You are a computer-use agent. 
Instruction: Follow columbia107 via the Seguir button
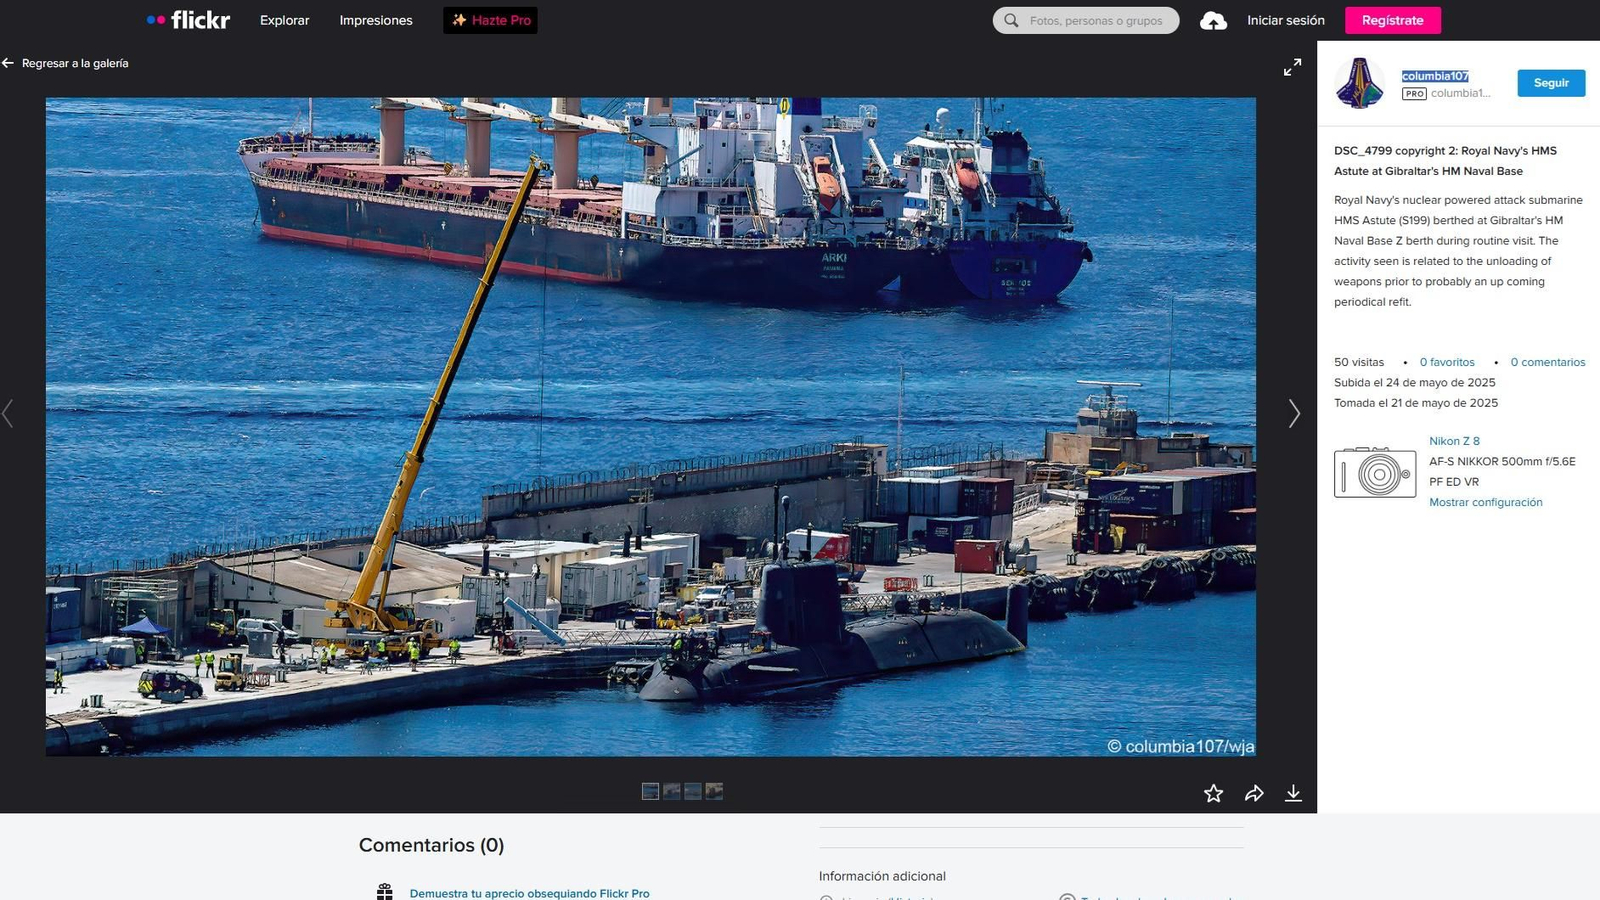pyautogui.click(x=1551, y=83)
